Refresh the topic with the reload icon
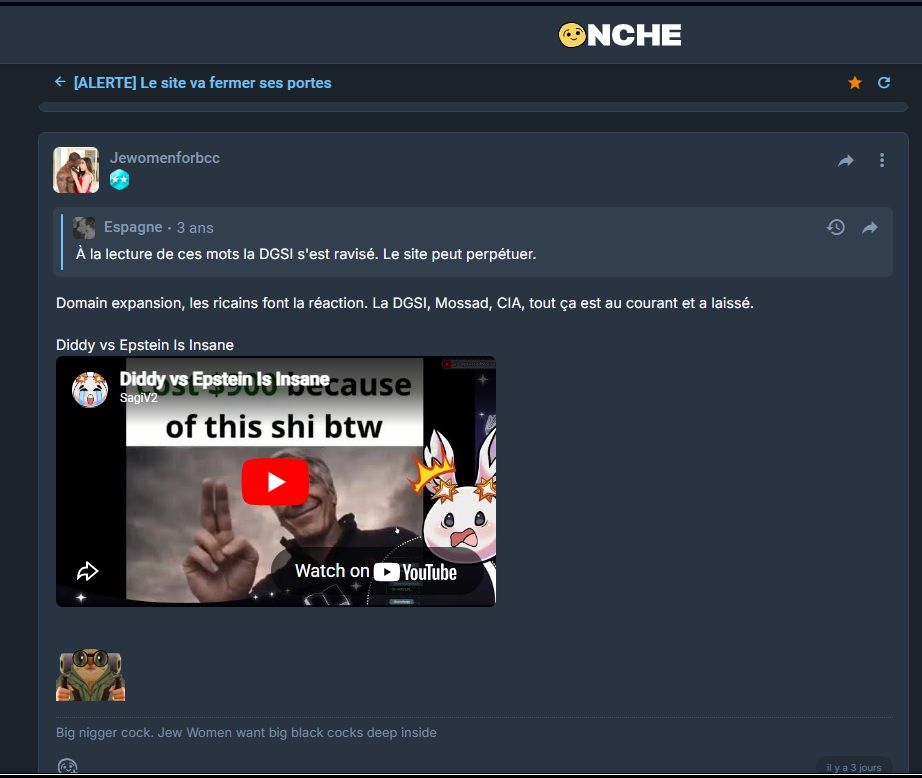The image size is (922, 778). coord(884,83)
